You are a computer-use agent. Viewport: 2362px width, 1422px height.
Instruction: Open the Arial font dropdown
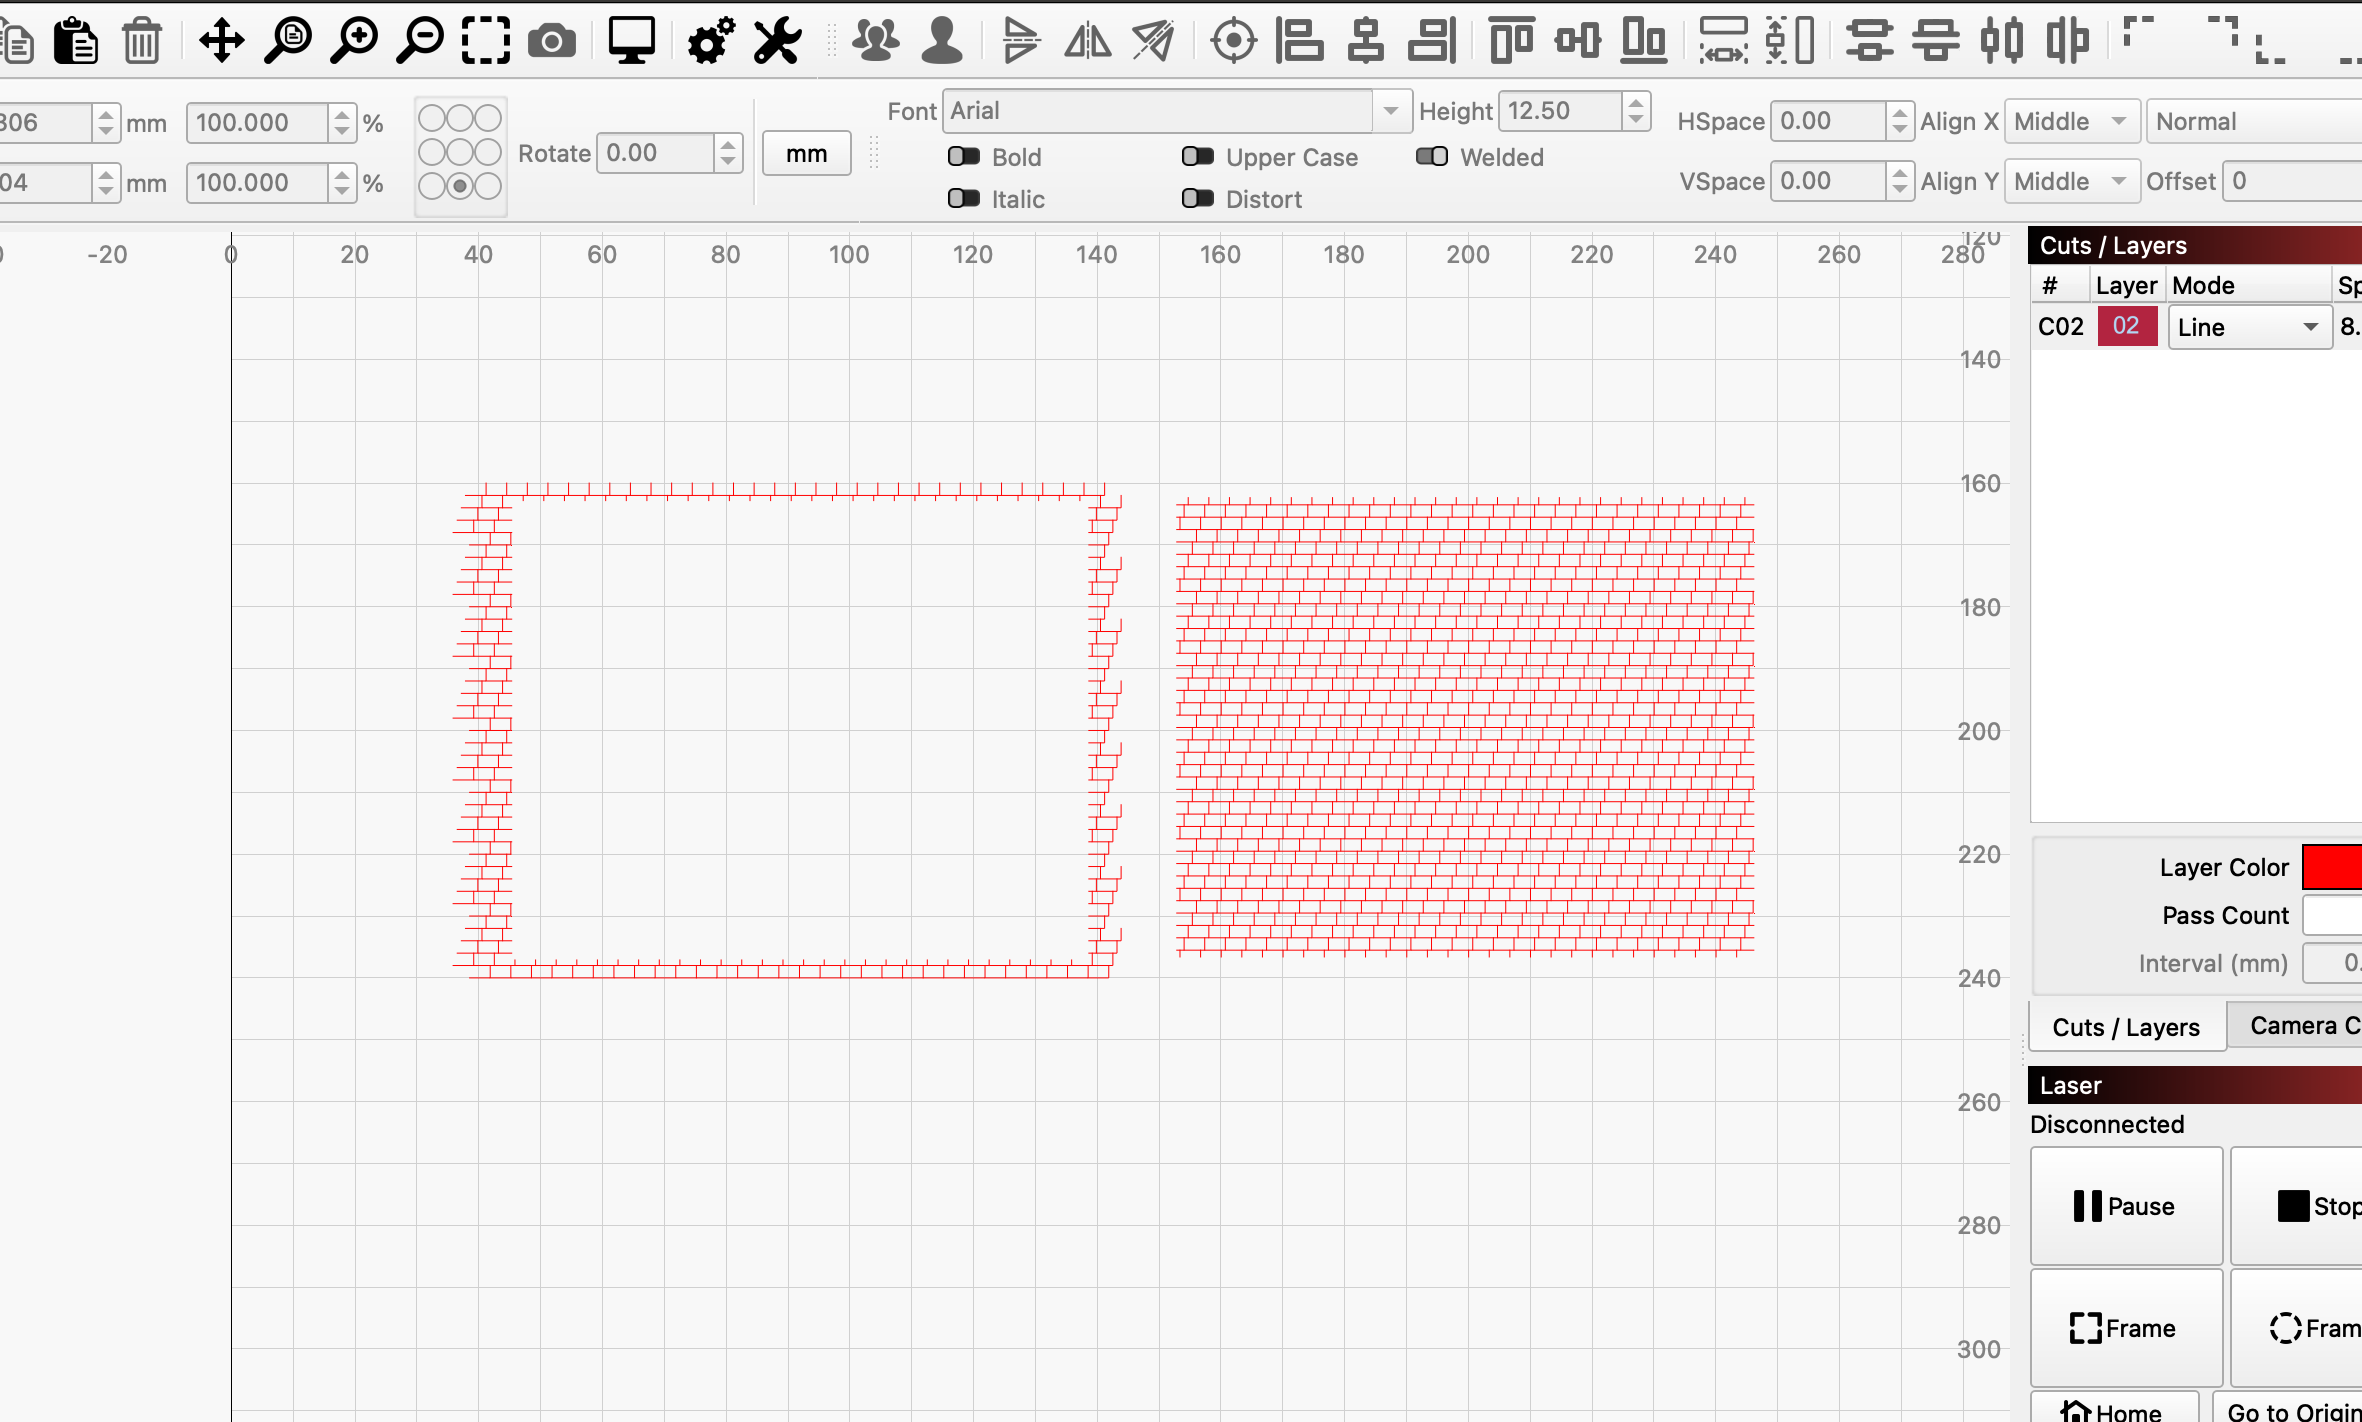tap(1390, 111)
